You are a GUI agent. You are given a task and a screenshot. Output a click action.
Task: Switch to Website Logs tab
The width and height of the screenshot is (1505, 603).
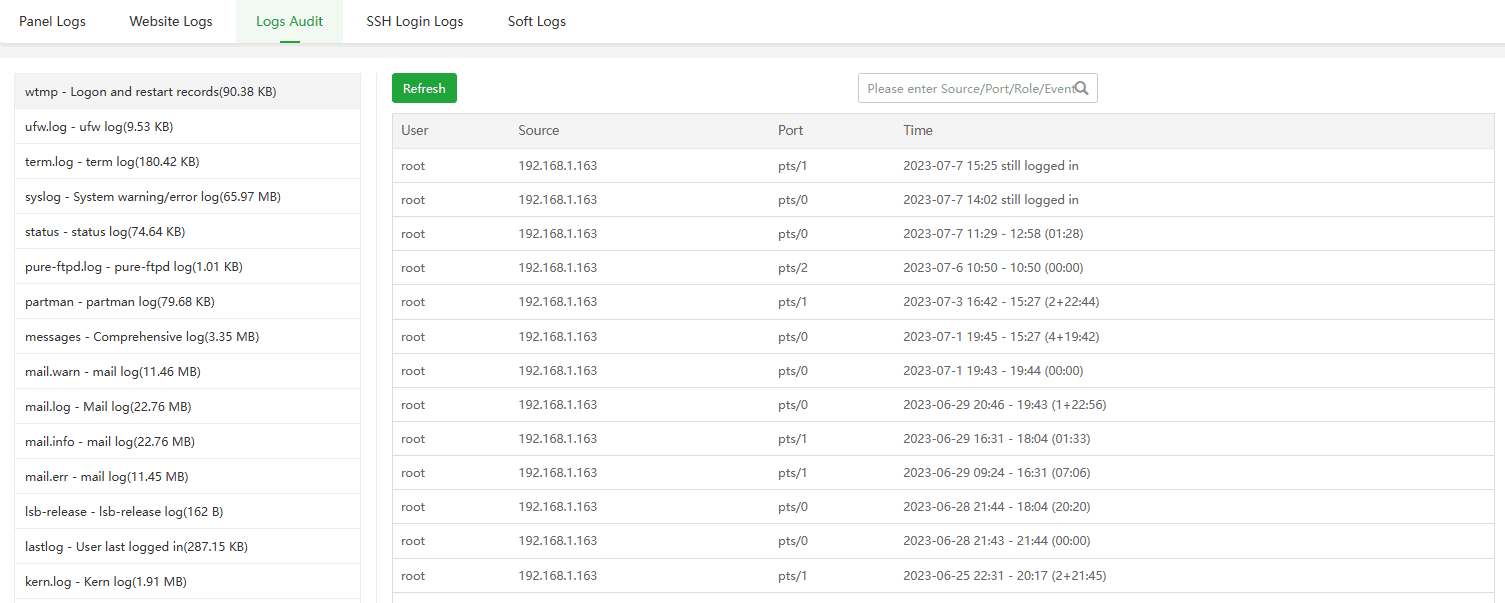coord(171,21)
